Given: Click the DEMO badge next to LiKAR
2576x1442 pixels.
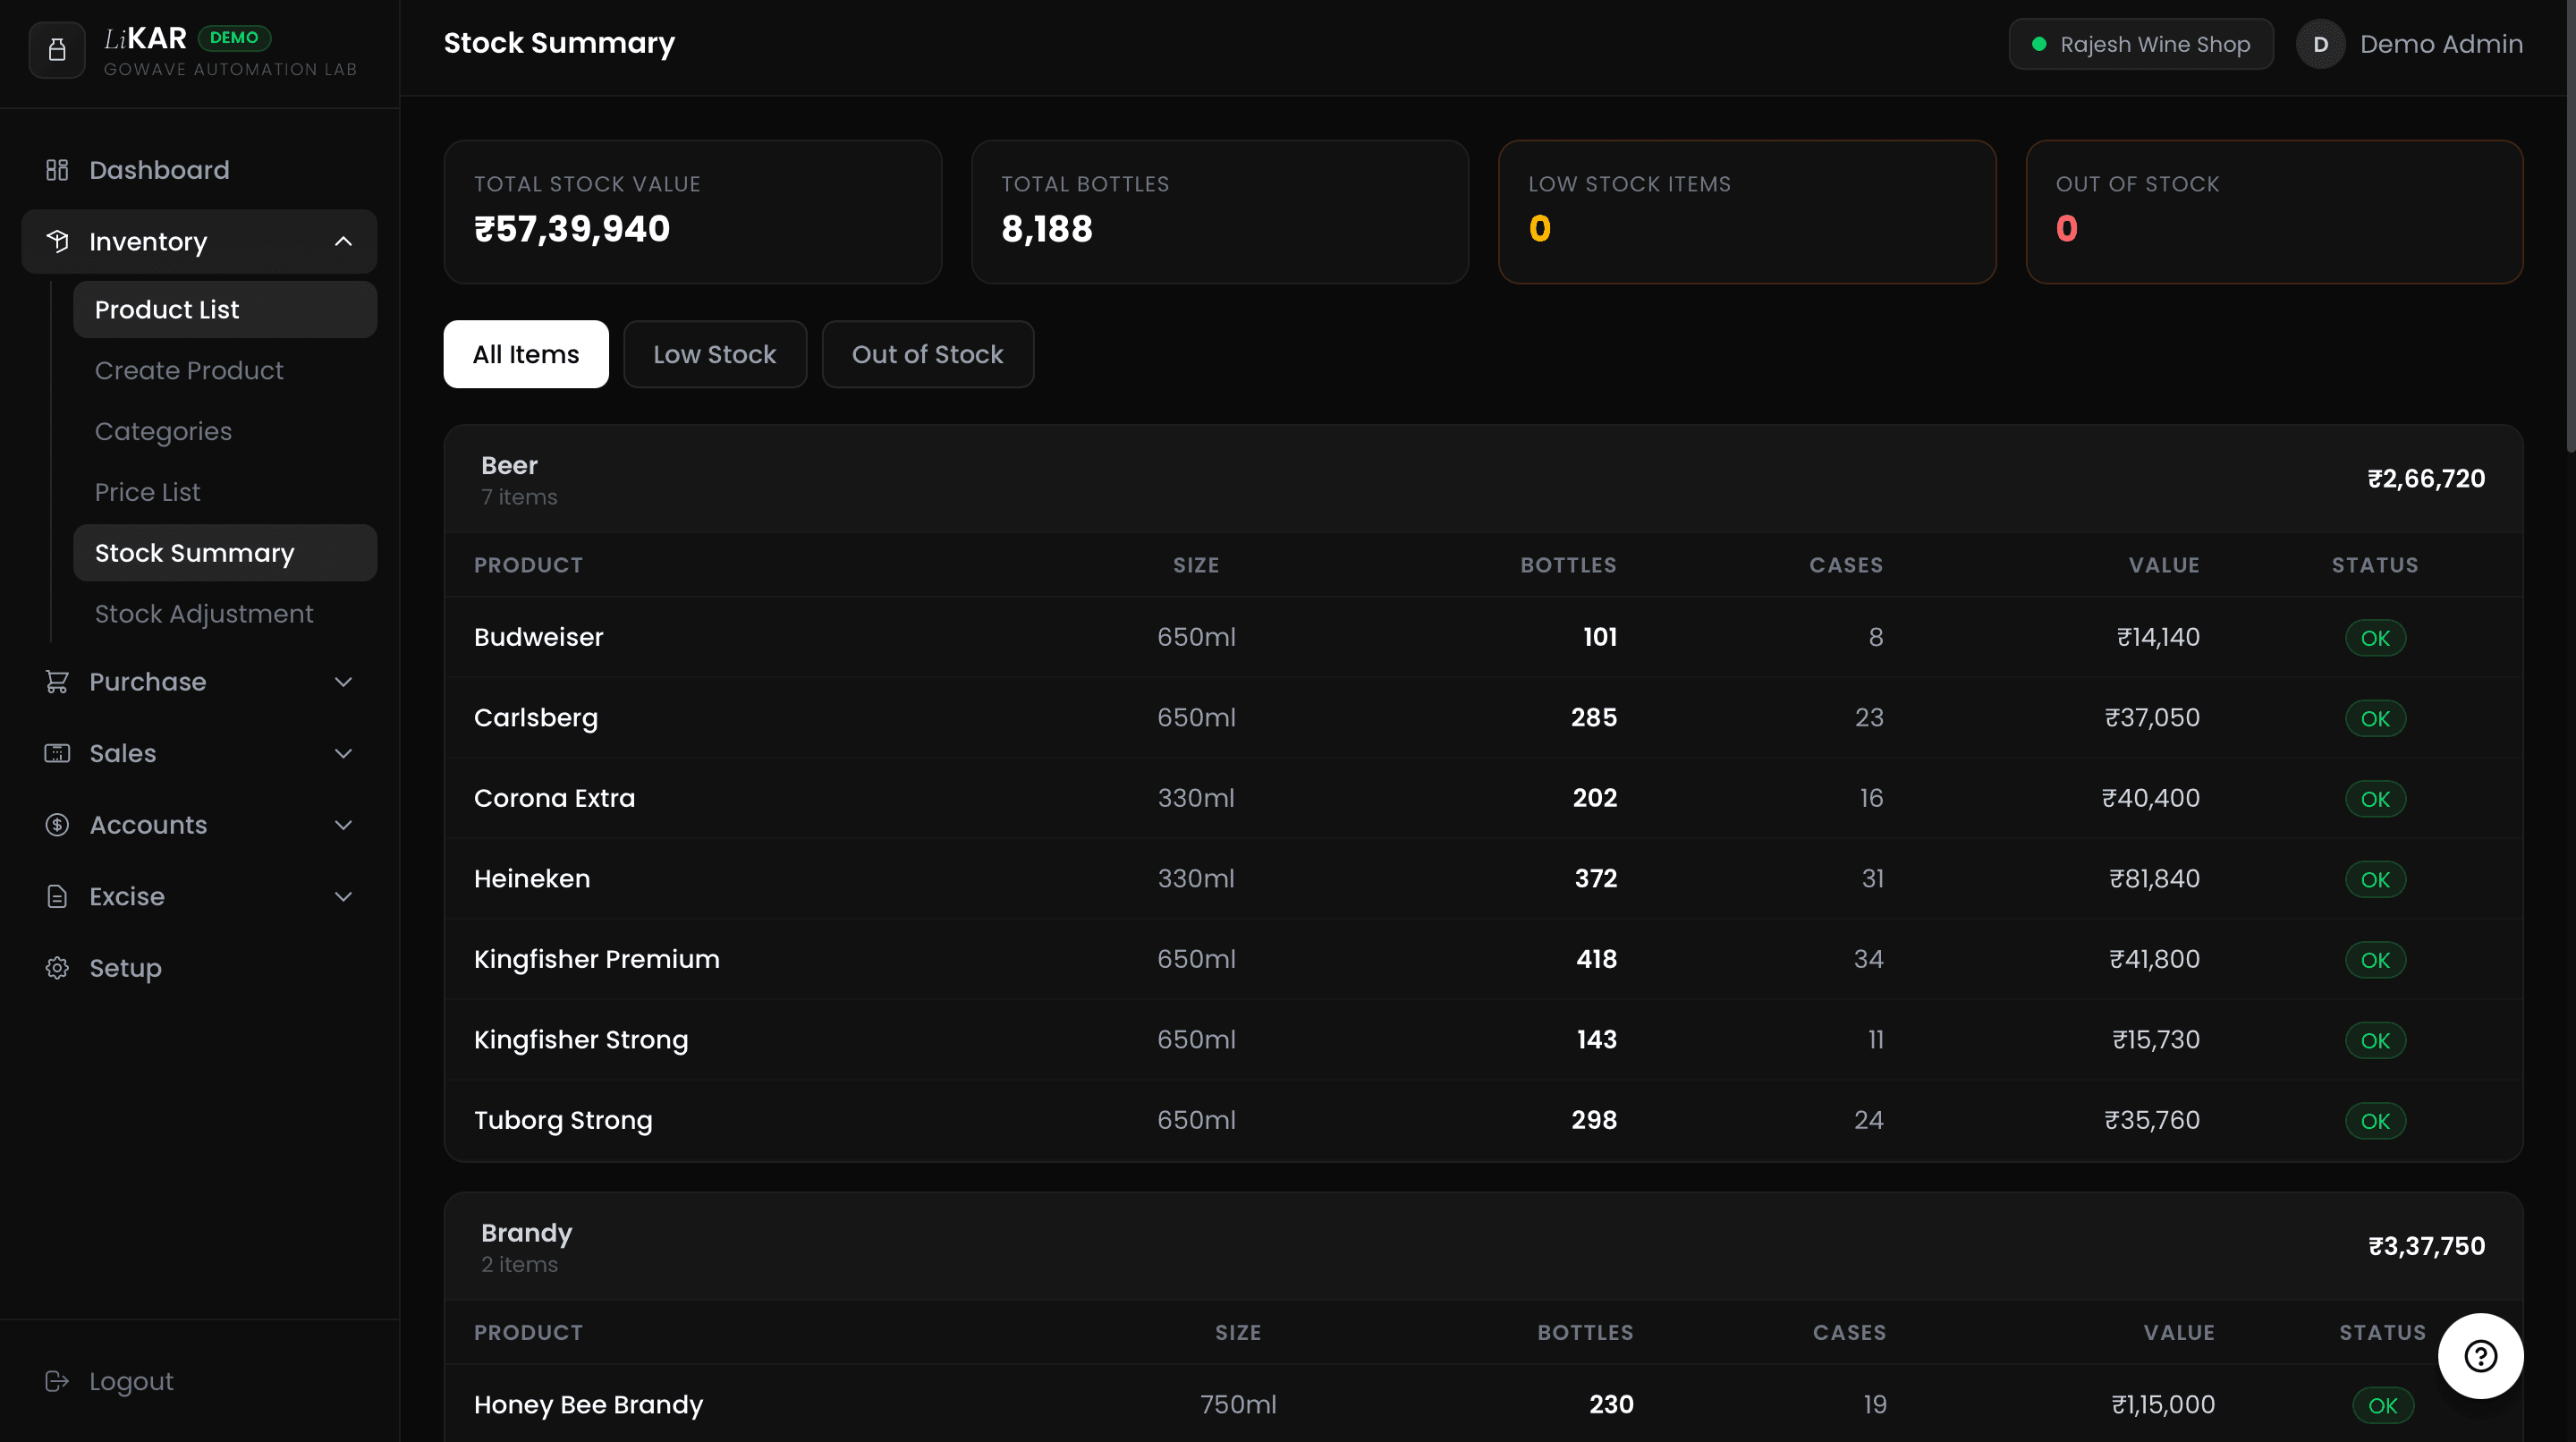Looking at the screenshot, I should pyautogui.click(x=234, y=37).
